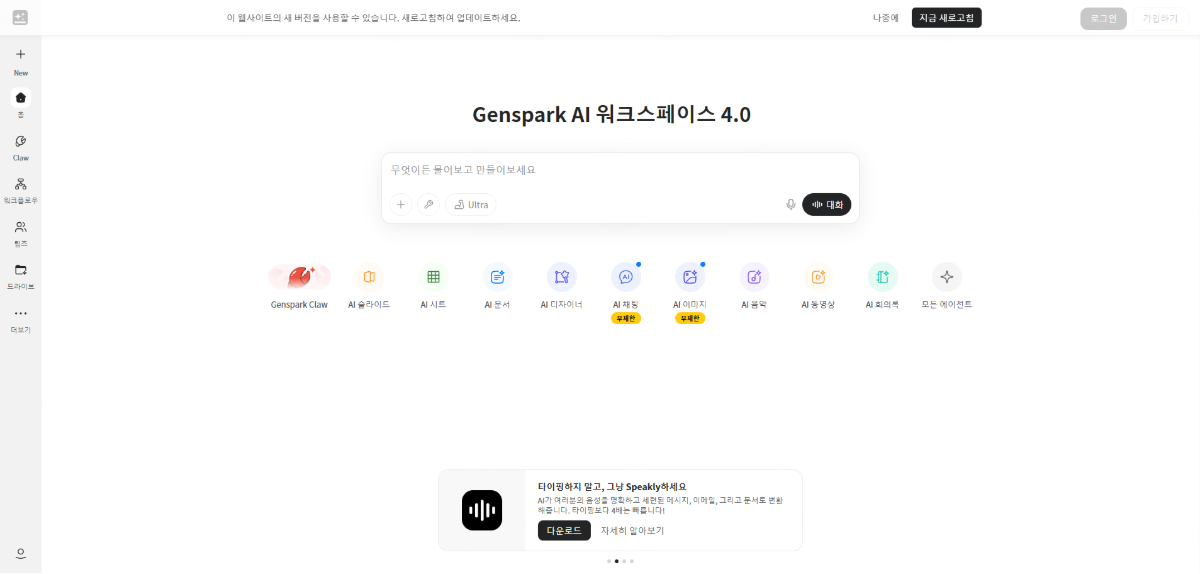Click the Genspark logo icon in top-left corner
This screenshot has width=1200, height=574.
tap(20, 18)
